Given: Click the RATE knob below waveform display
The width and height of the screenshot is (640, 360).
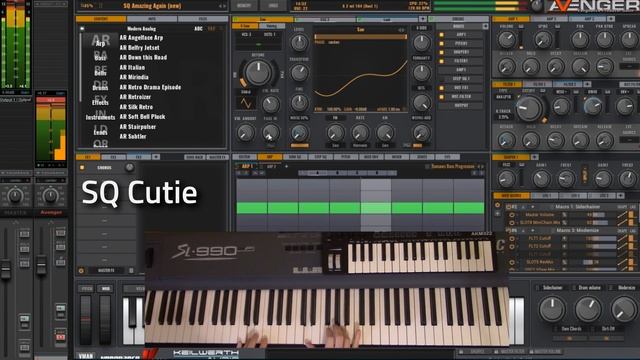Looking at the screenshot, I should [x=360, y=133].
